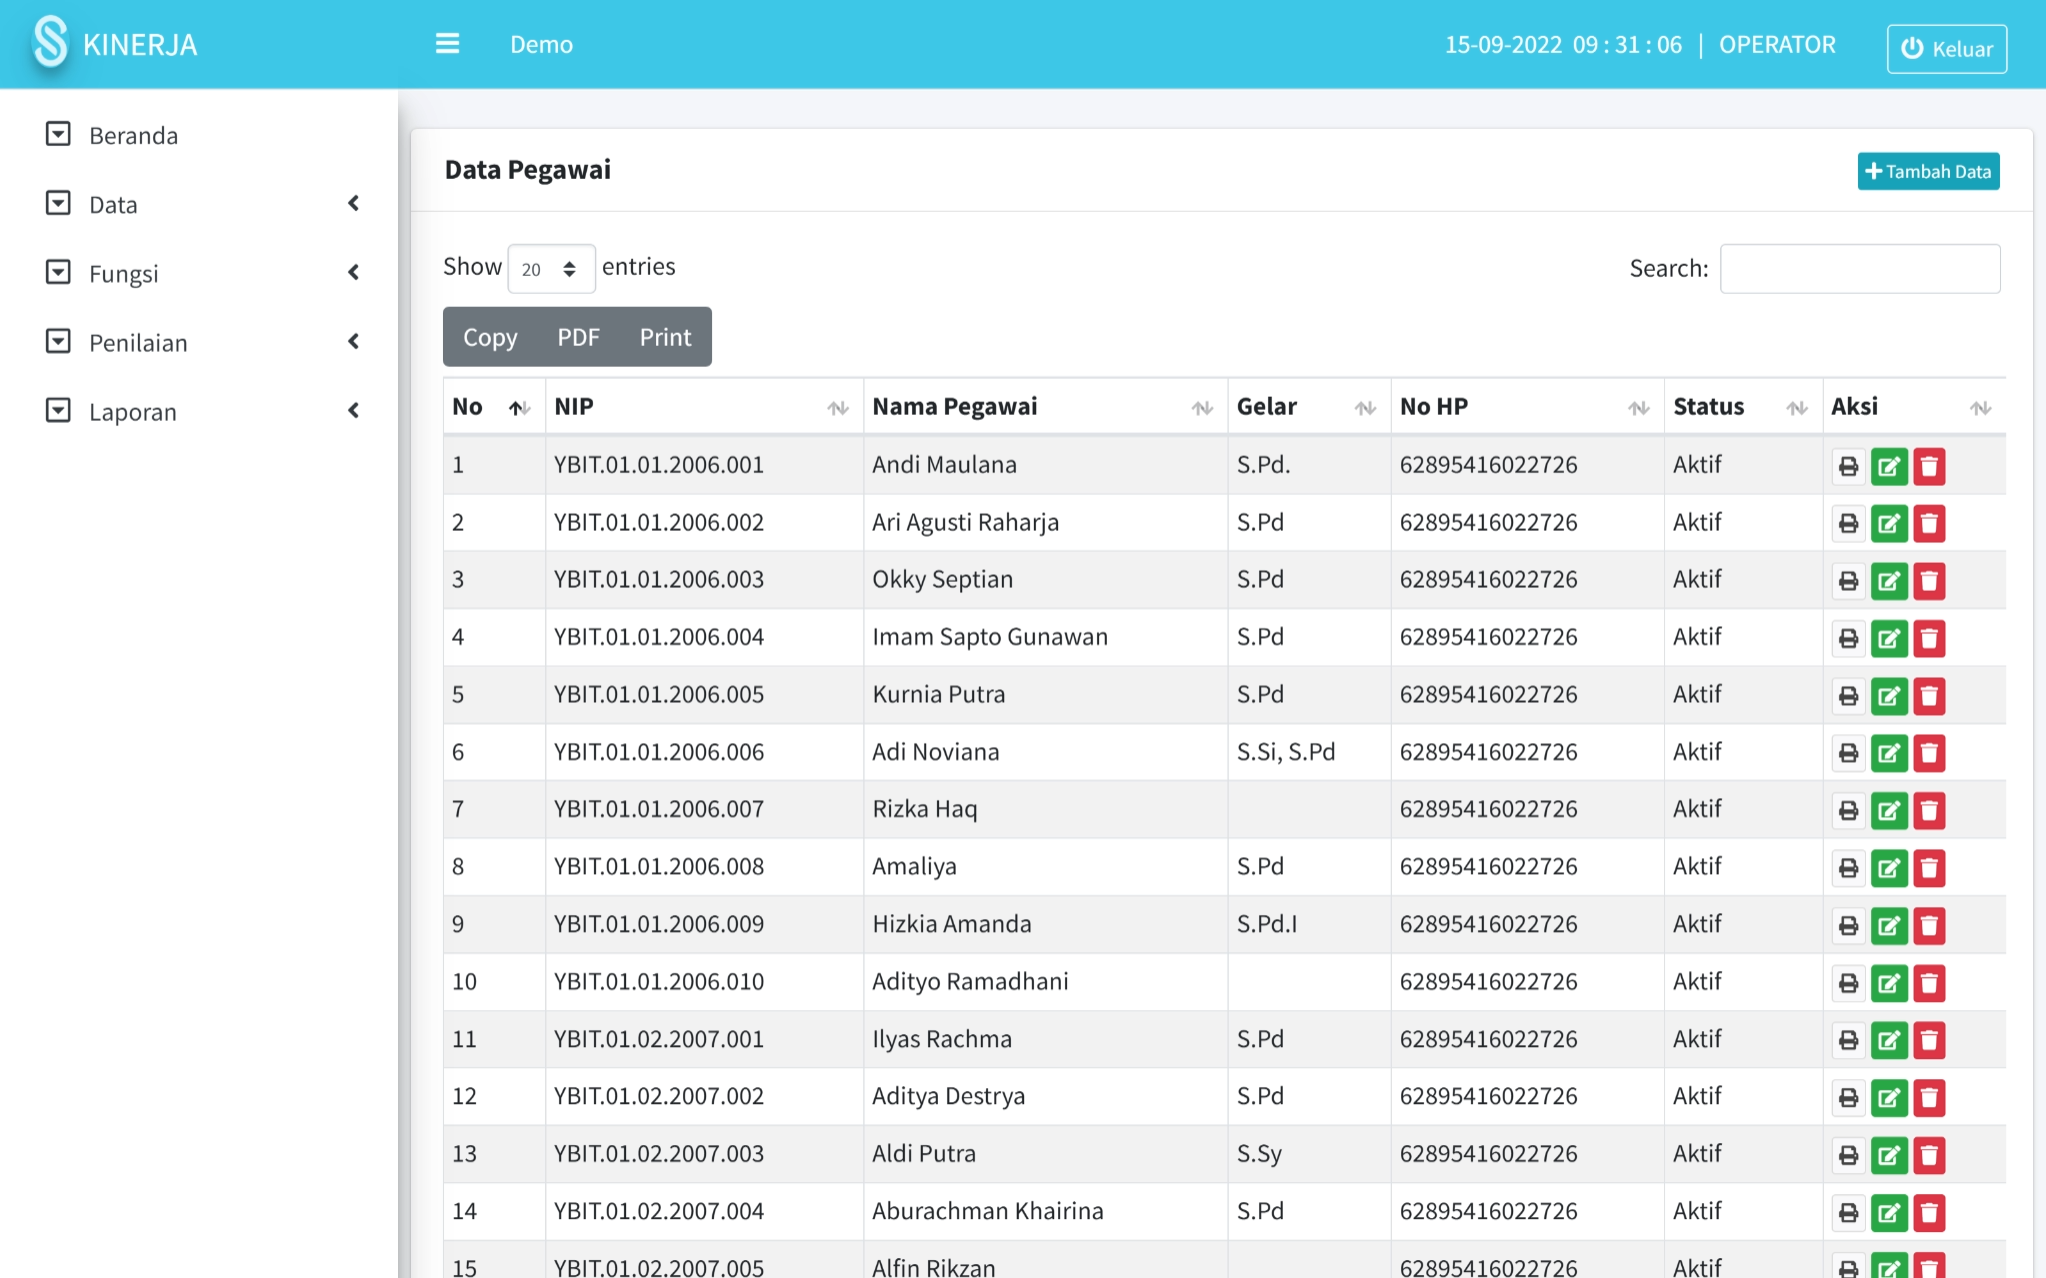Open the Show entries count dropdown
The image size is (2046, 1278).
tap(551, 269)
